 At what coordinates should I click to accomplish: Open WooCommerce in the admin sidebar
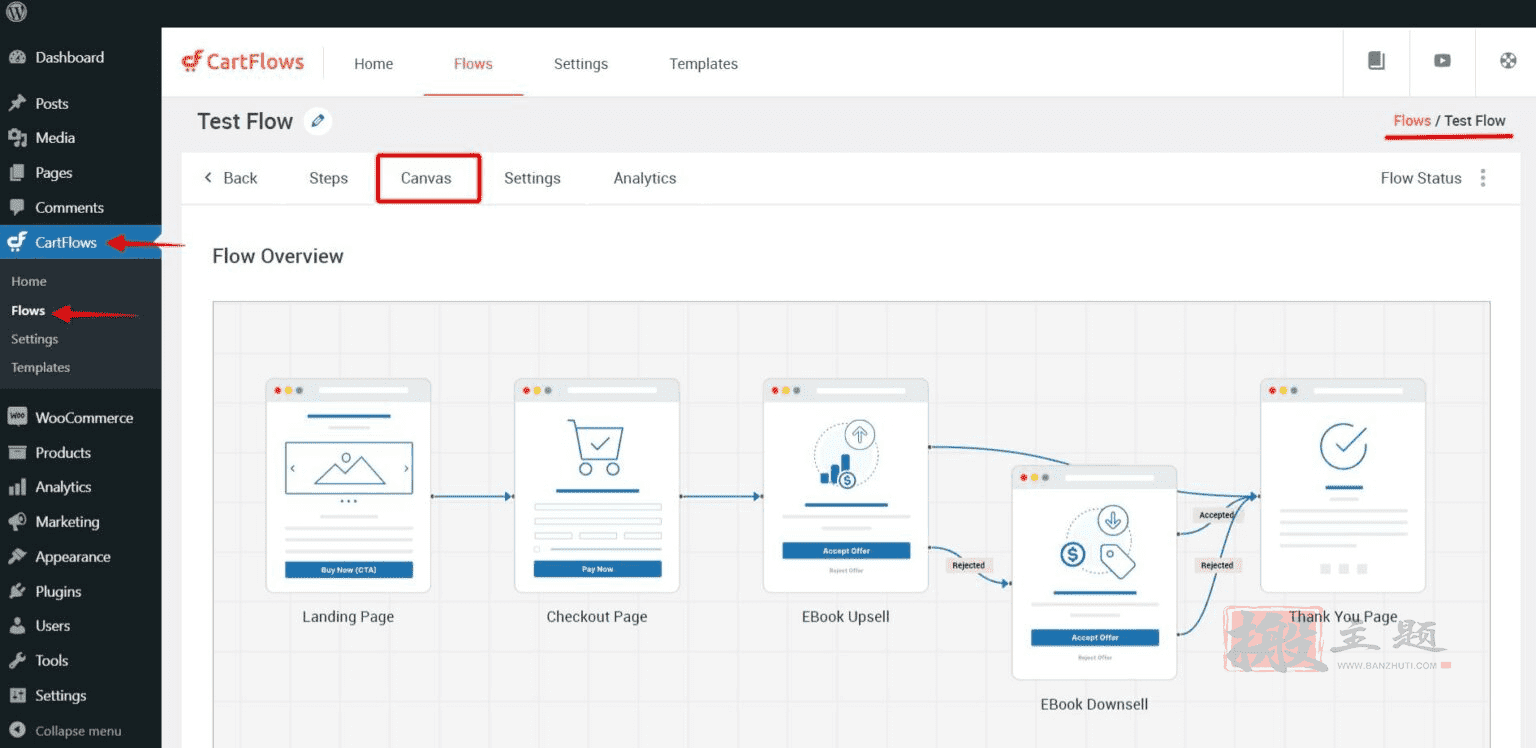pos(84,418)
